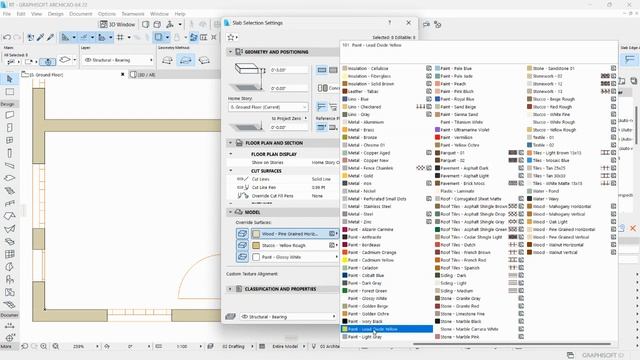This screenshot has height=360, width=640.
Task: Choose the rectangular slab geometry method
Action: pyautogui.click(x=186, y=60)
